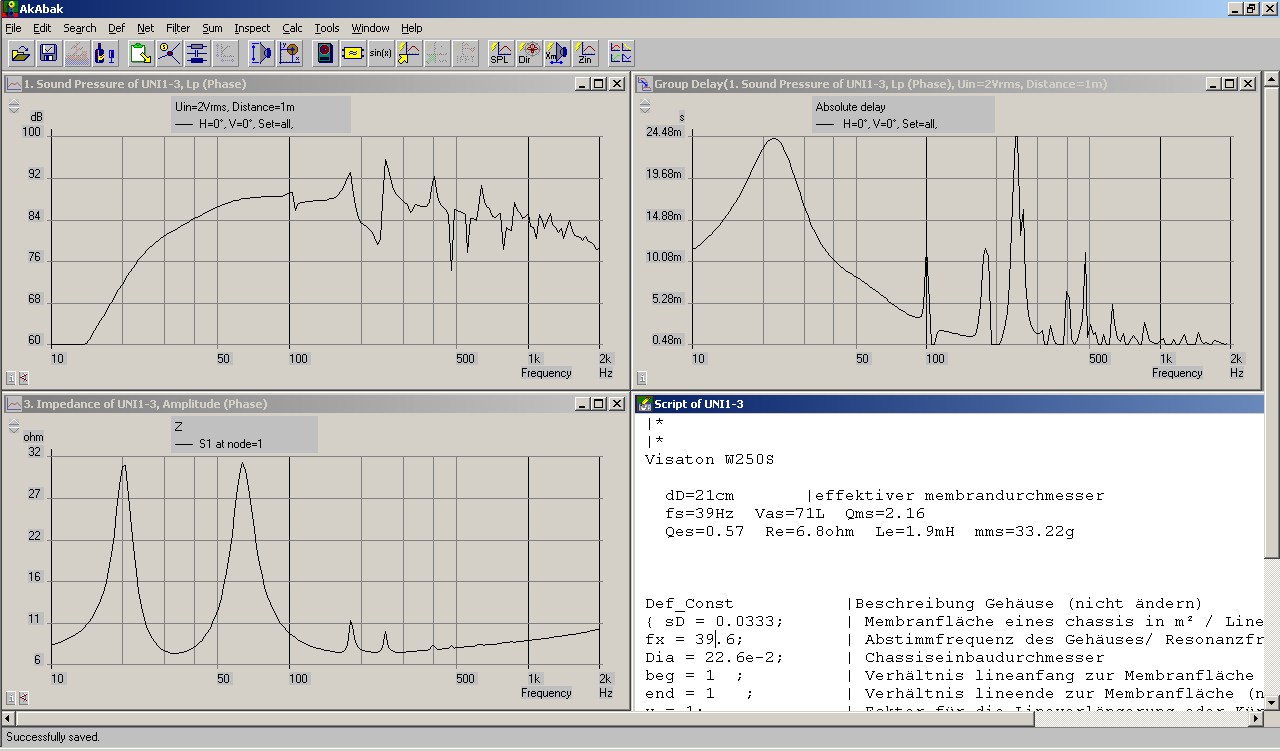Click the dB axis scale arrows in the Sound Pressure graph
Viewport: 1280px width, 751px height.
point(13,106)
